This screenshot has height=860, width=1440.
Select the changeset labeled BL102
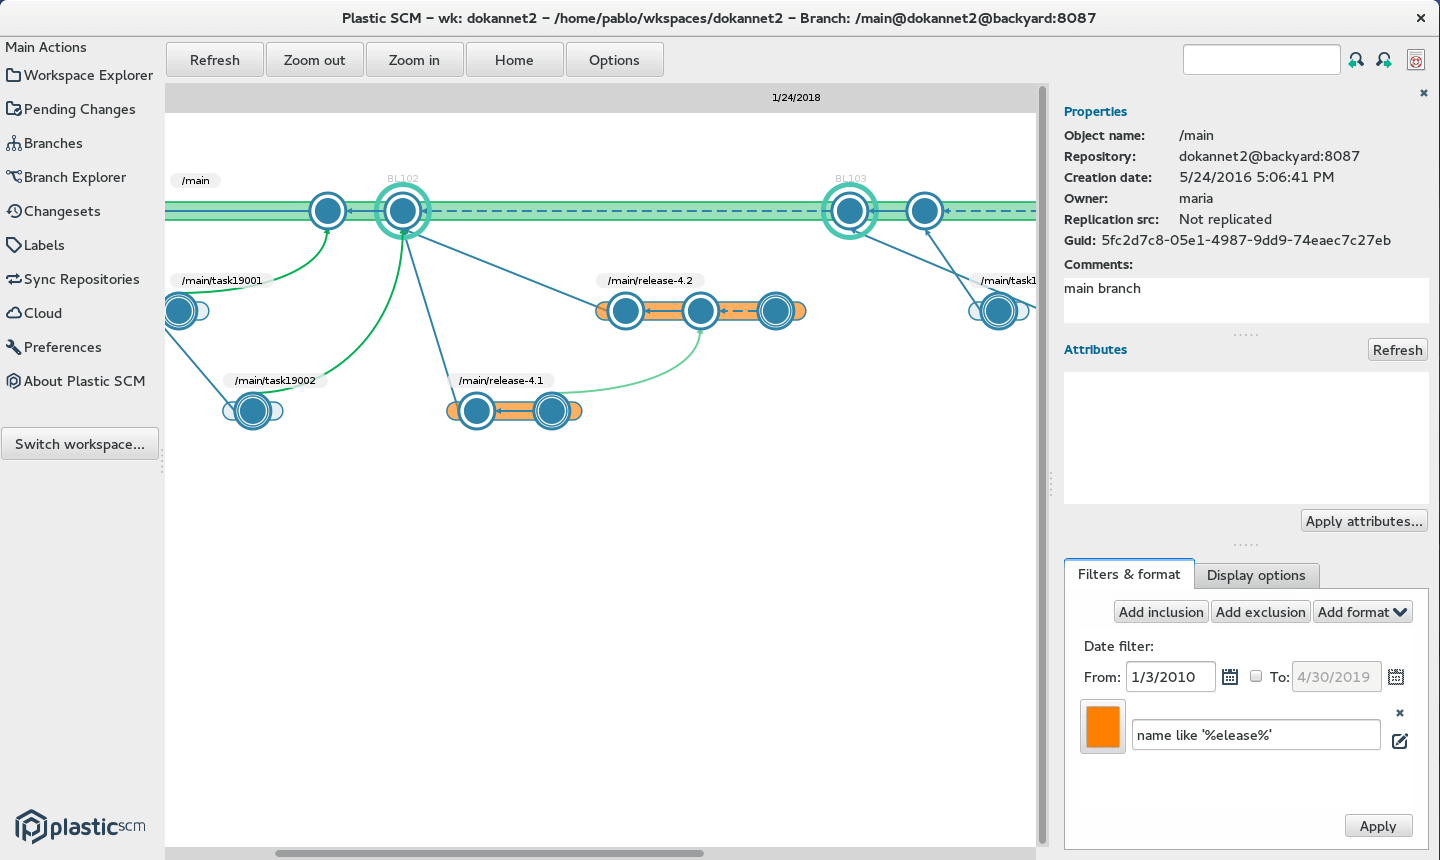(x=403, y=211)
